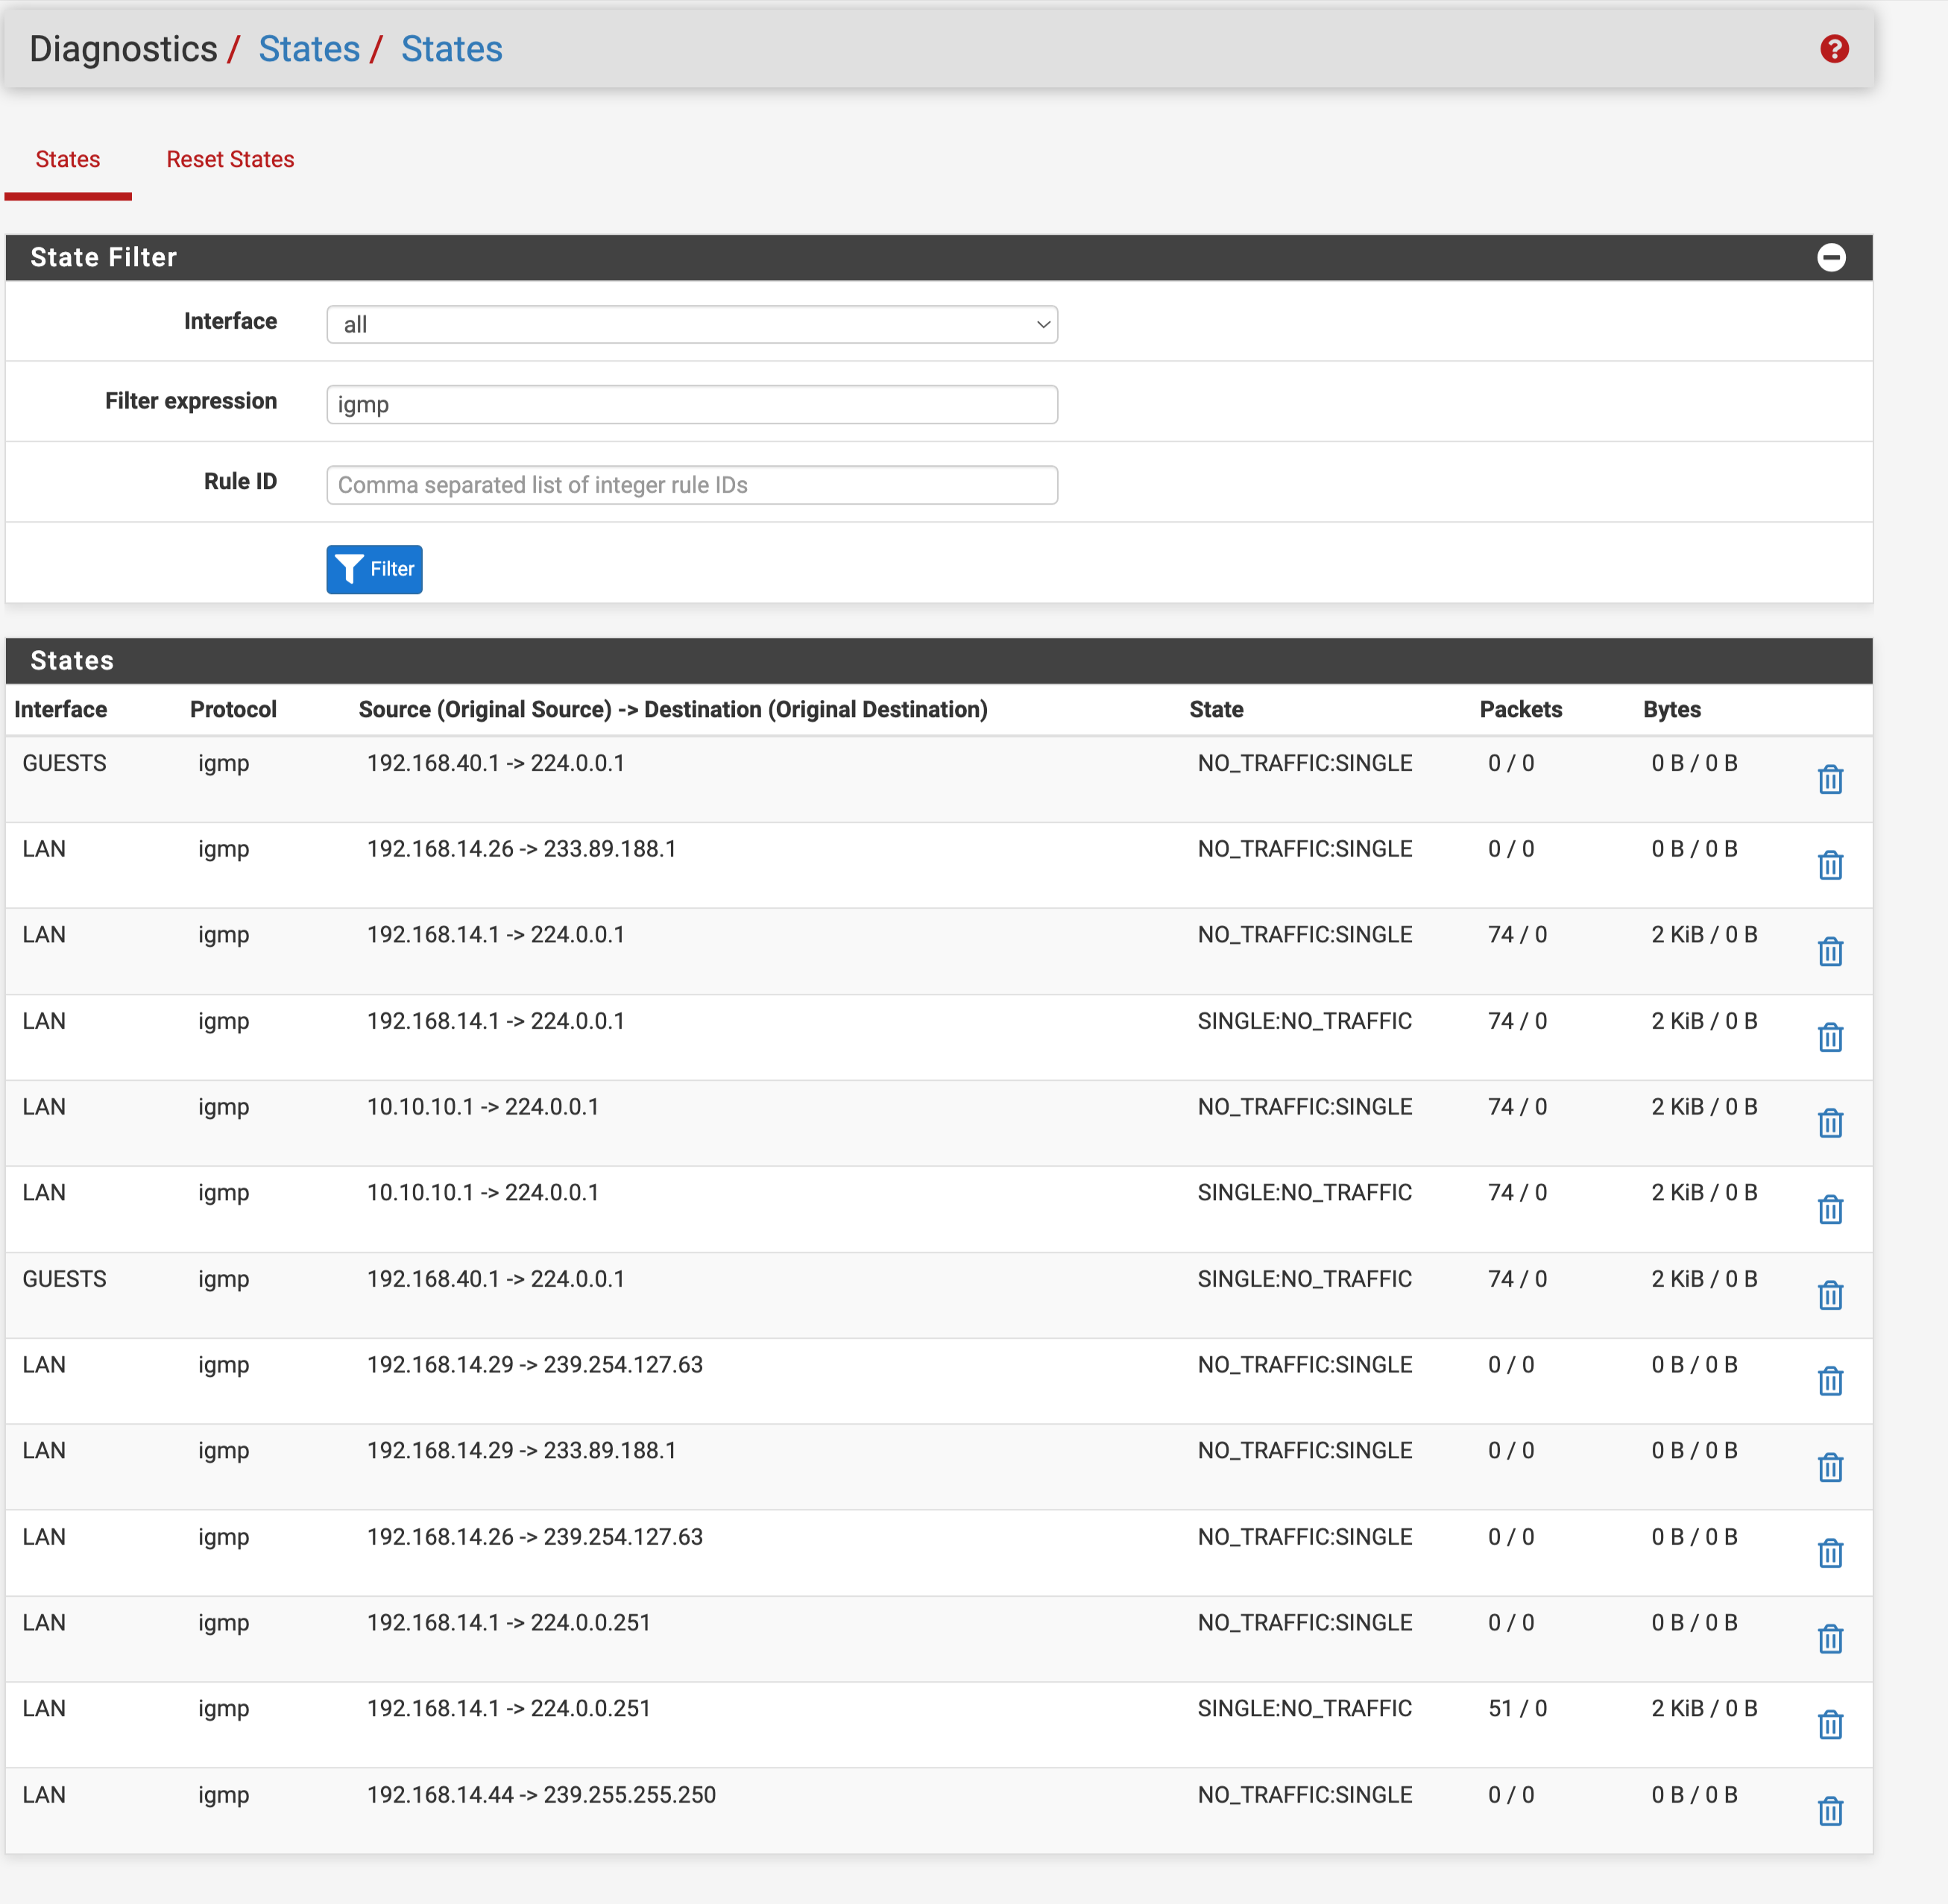The width and height of the screenshot is (1948, 1904).
Task: Switch to the Reset States tab
Action: coord(230,160)
